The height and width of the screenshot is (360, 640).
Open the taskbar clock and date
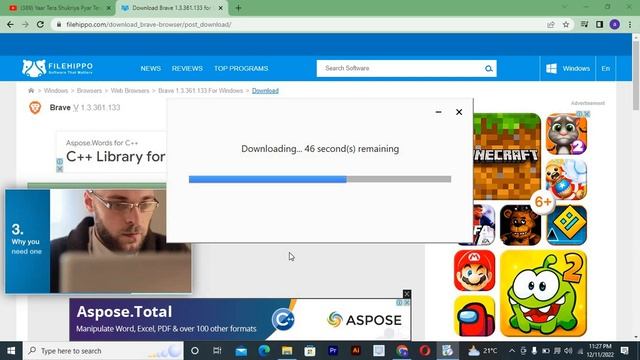pyautogui.click(x=600, y=351)
